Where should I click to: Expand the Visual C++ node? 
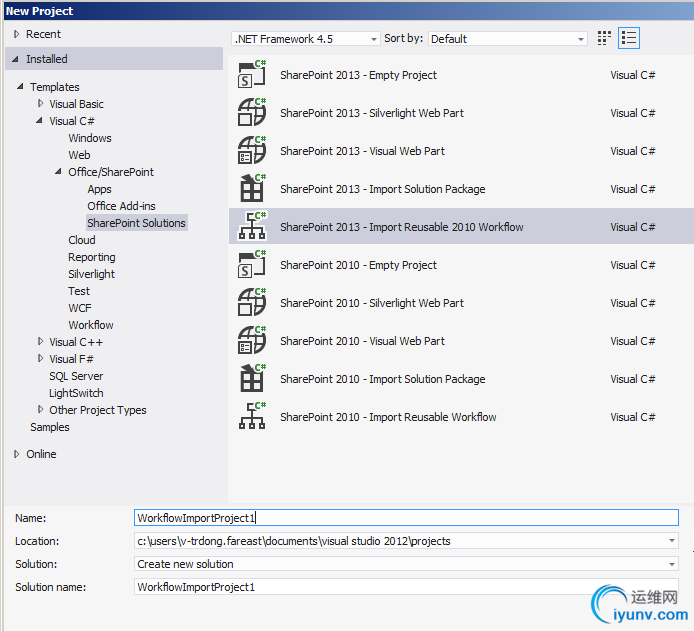(x=40, y=342)
